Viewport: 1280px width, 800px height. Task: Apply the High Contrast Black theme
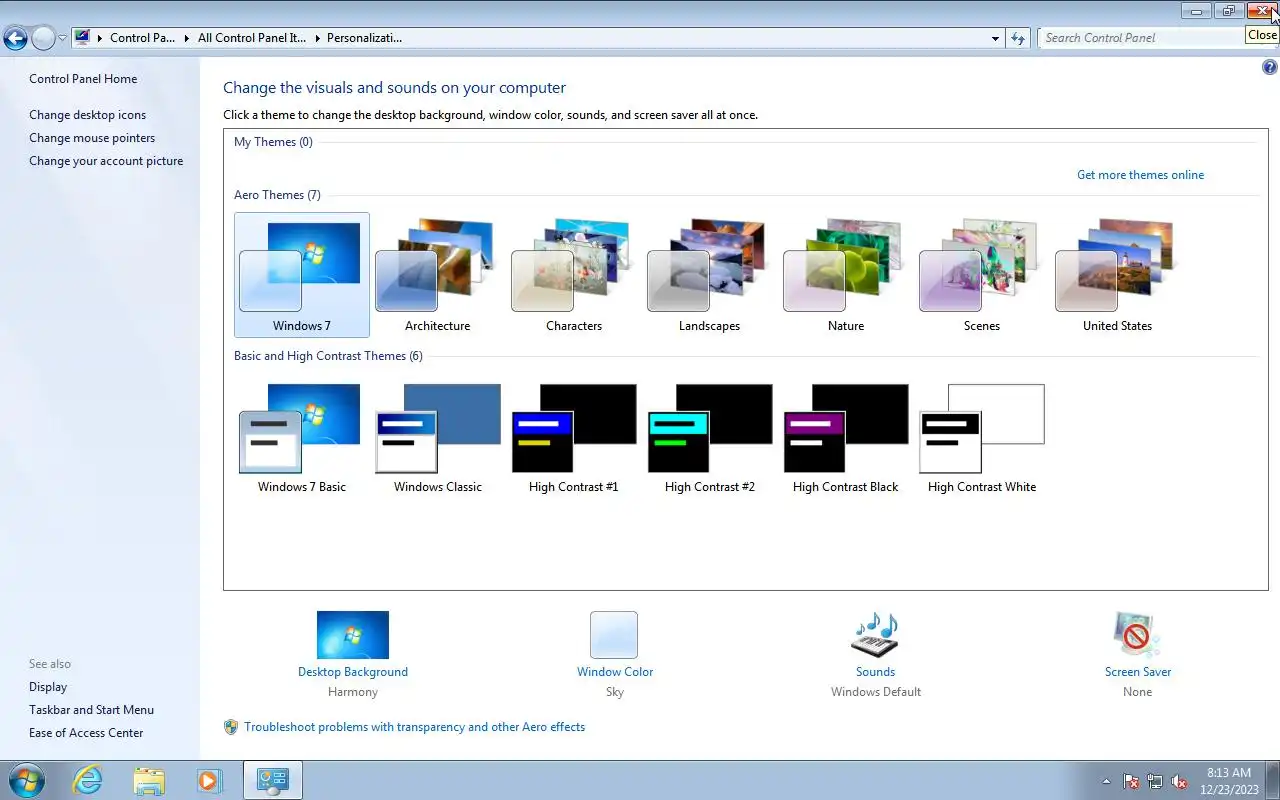845,437
